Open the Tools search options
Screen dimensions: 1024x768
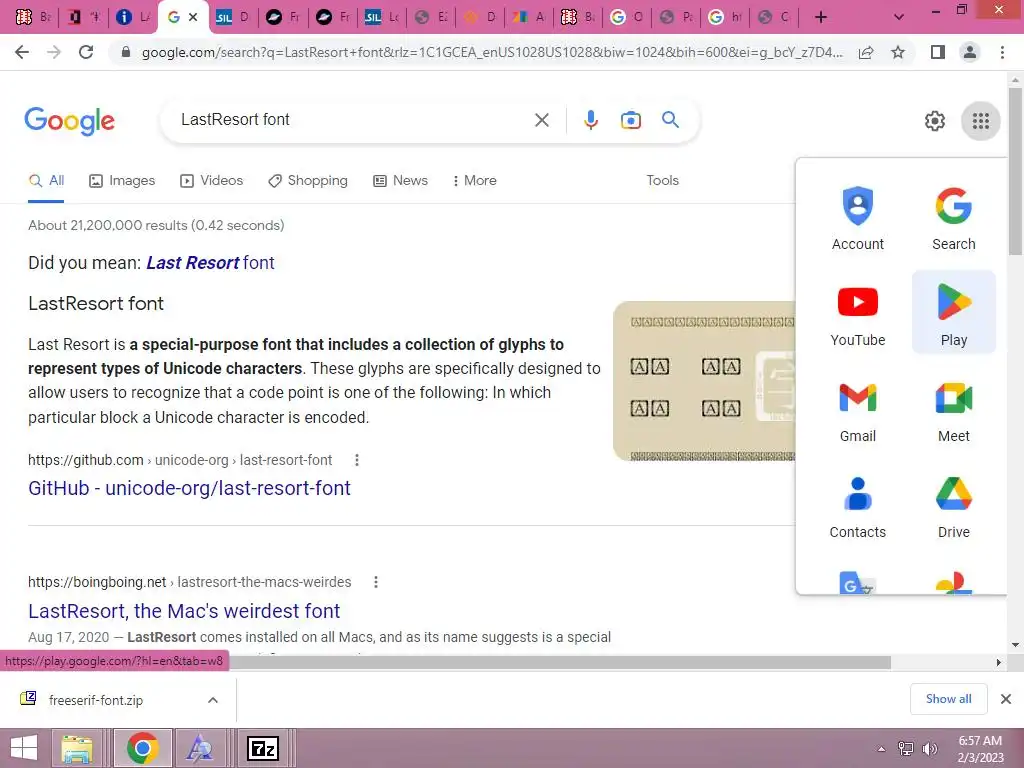point(662,181)
